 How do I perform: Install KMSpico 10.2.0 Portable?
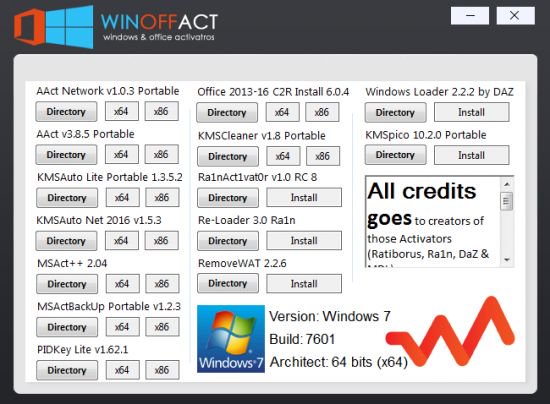click(471, 155)
